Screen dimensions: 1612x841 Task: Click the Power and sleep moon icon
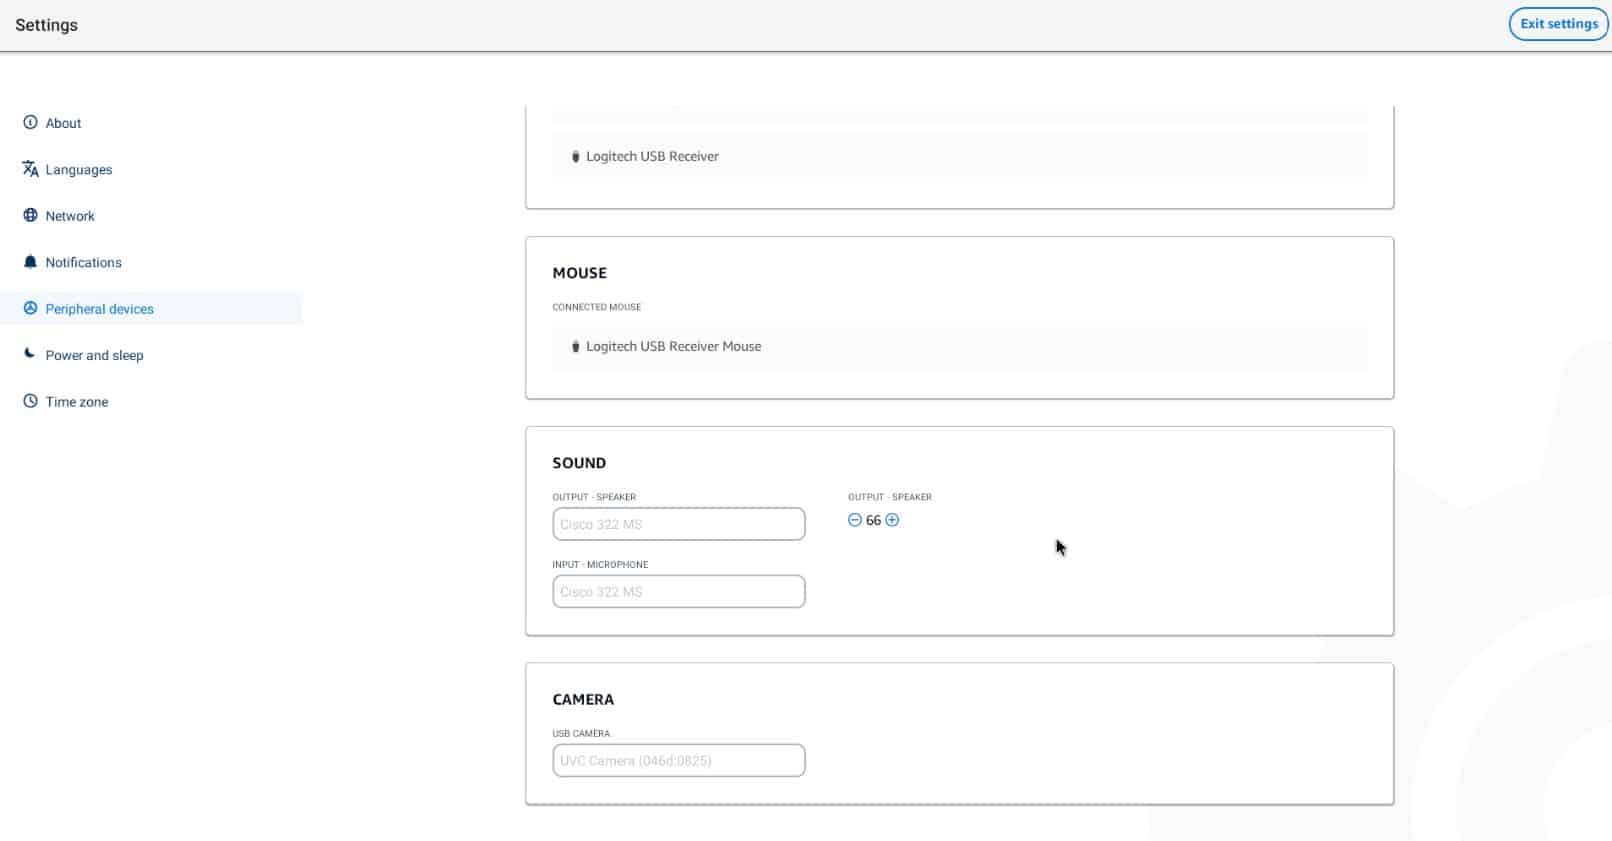coord(30,354)
